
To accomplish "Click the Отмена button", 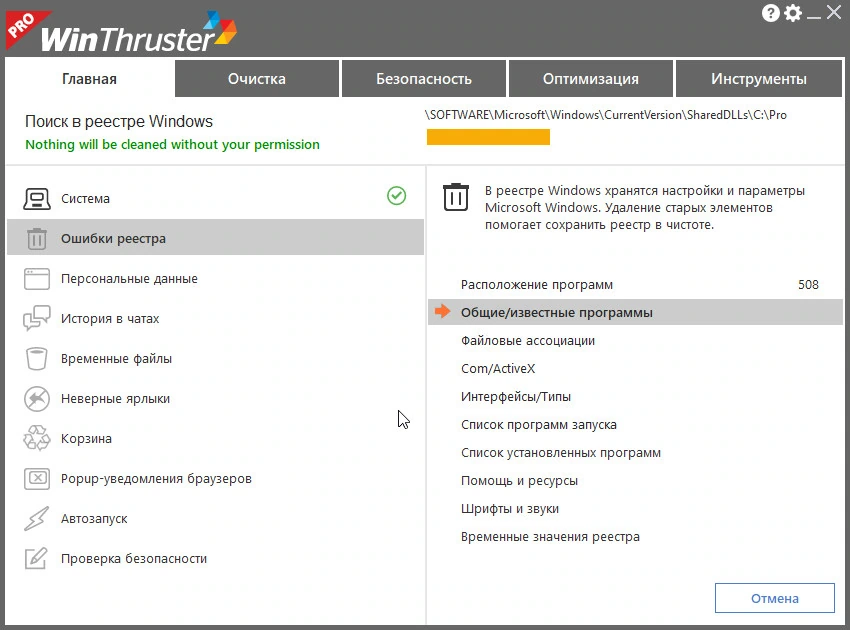I will [775, 598].
